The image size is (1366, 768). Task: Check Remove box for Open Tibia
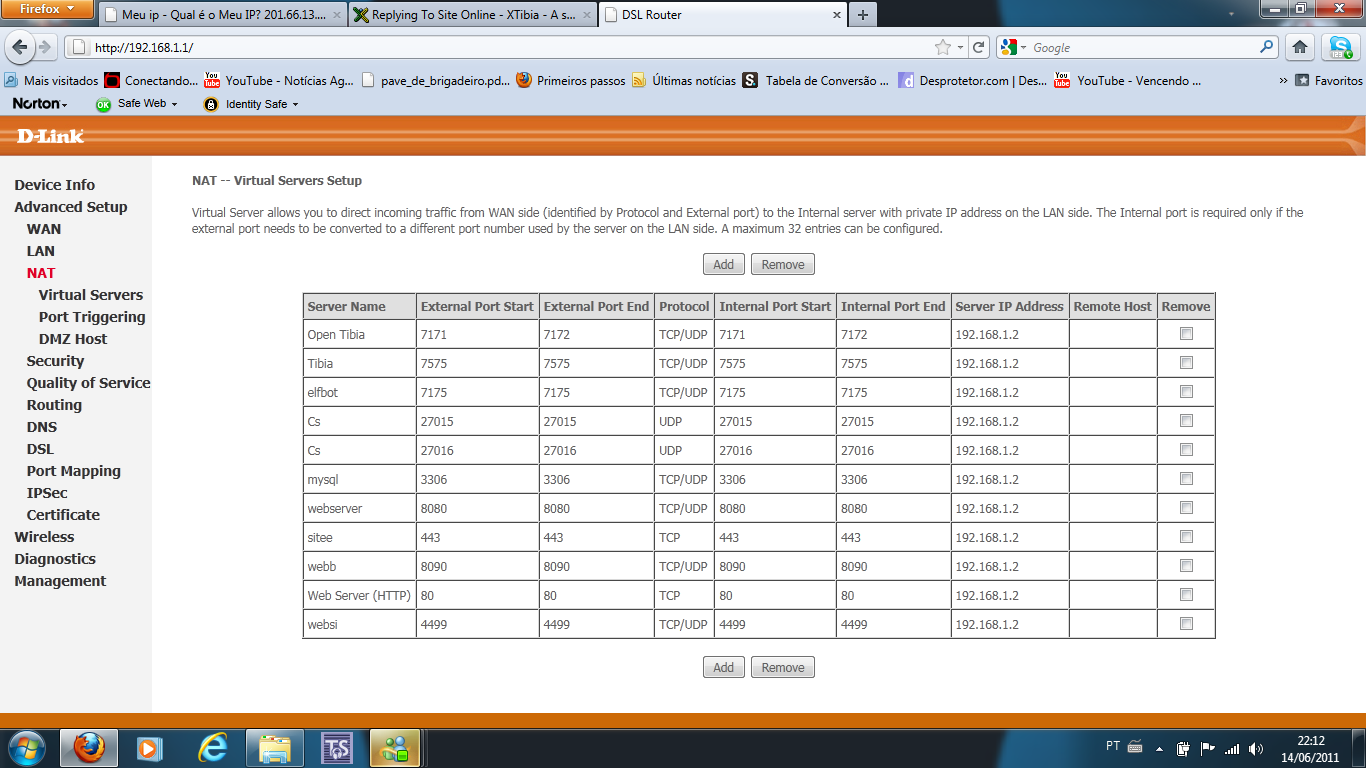click(x=1187, y=334)
